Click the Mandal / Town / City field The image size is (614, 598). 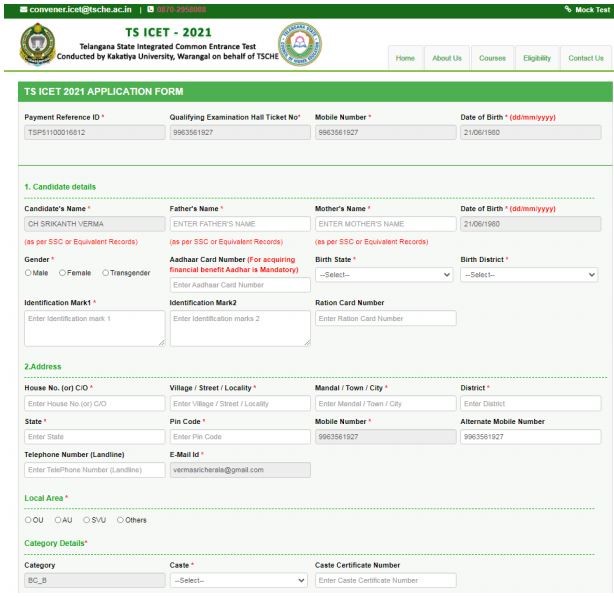coord(386,403)
